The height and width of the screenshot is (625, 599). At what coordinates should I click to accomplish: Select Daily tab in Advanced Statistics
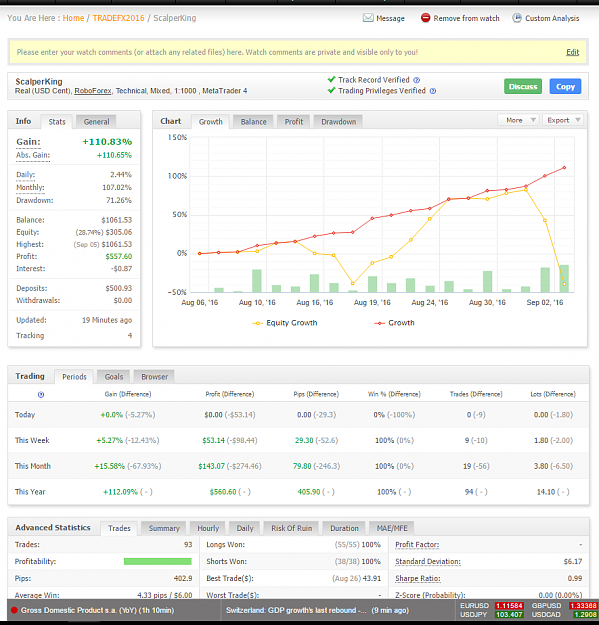[x=245, y=528]
